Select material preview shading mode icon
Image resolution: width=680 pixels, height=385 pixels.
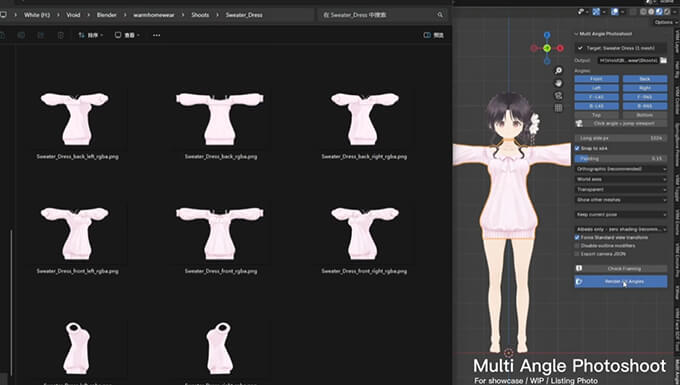(659, 12)
